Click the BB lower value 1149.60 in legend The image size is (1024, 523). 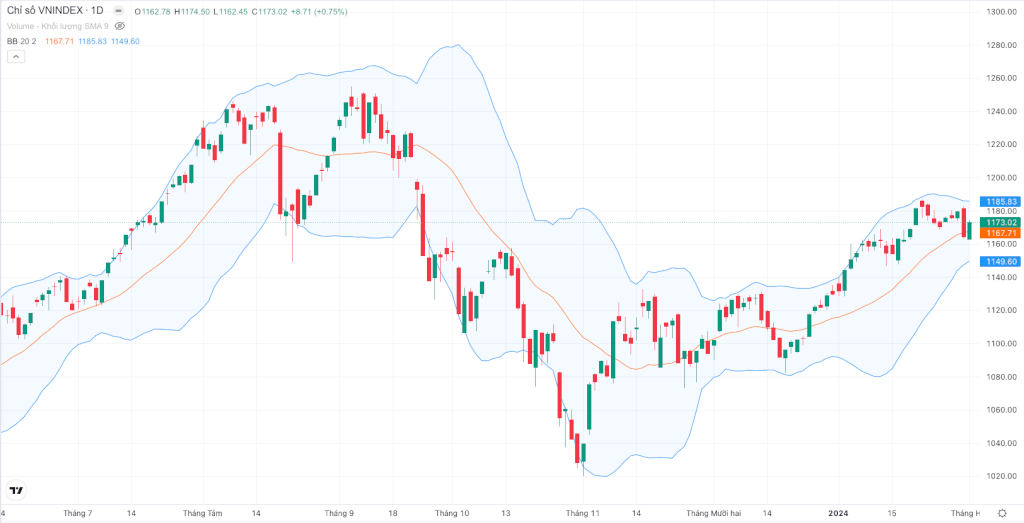[x=126, y=41]
